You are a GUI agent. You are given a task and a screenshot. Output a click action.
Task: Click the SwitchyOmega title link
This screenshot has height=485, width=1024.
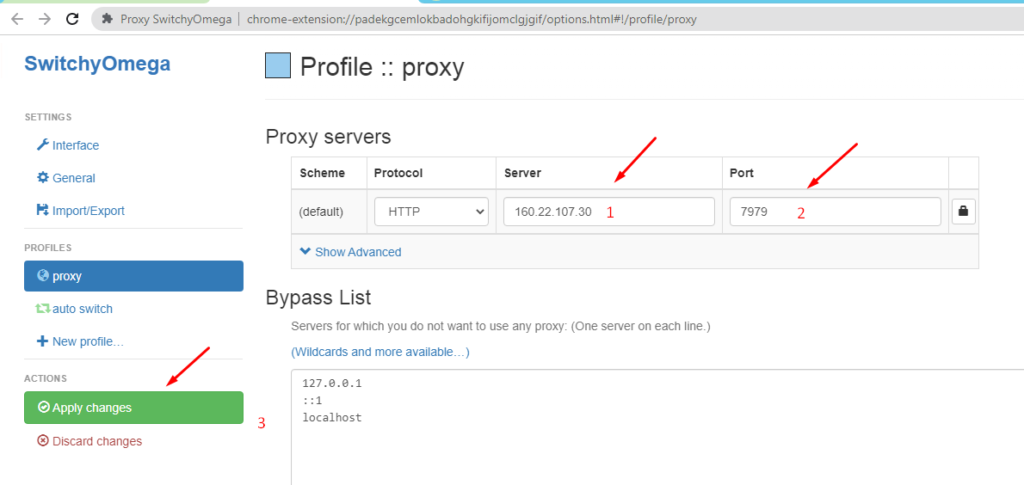97,64
